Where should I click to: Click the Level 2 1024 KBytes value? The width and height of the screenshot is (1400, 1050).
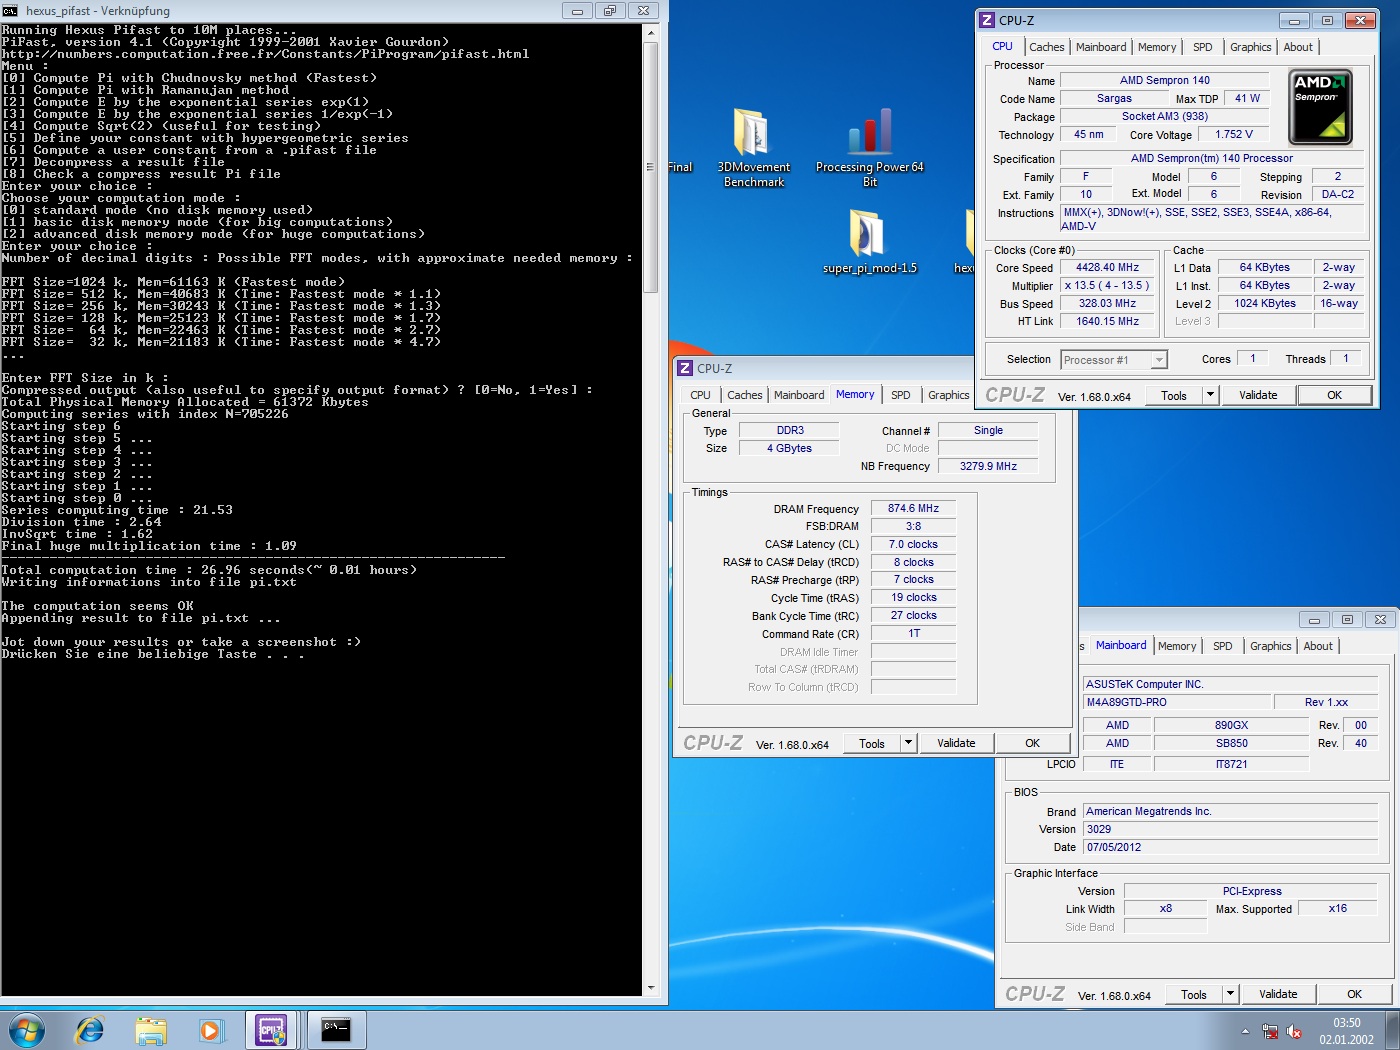click(1264, 303)
